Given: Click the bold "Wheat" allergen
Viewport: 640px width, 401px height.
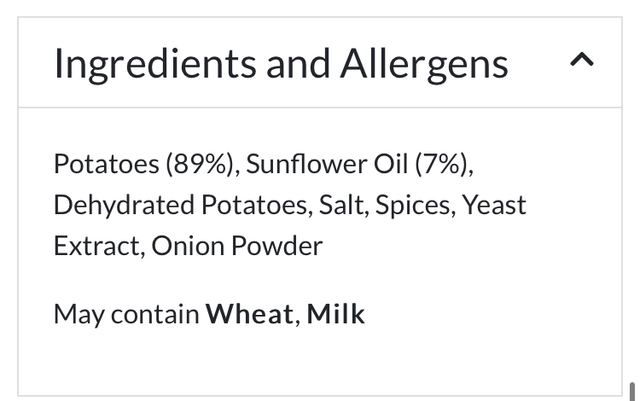Looking at the screenshot, I should (250, 314).
